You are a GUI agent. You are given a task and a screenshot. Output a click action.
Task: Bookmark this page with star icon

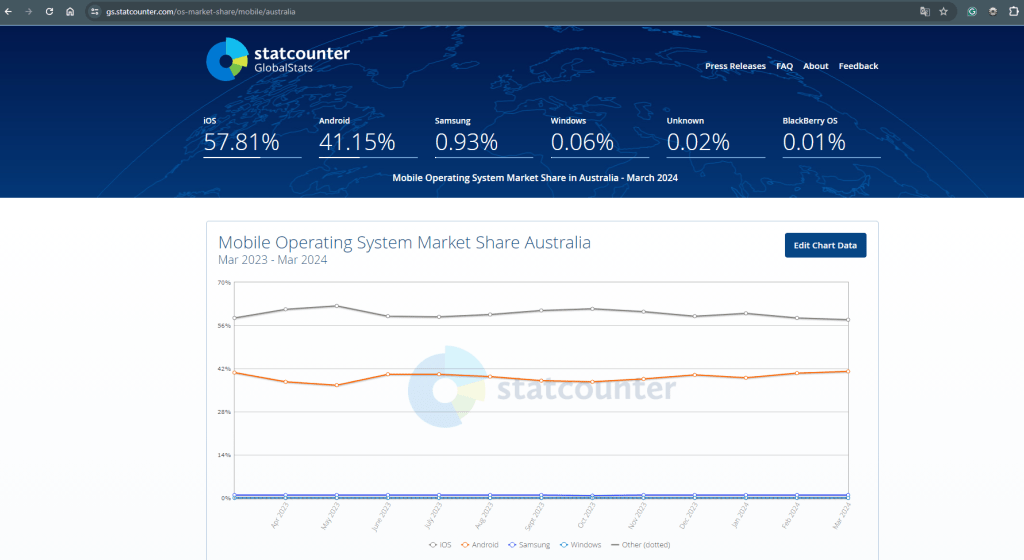coord(943,11)
